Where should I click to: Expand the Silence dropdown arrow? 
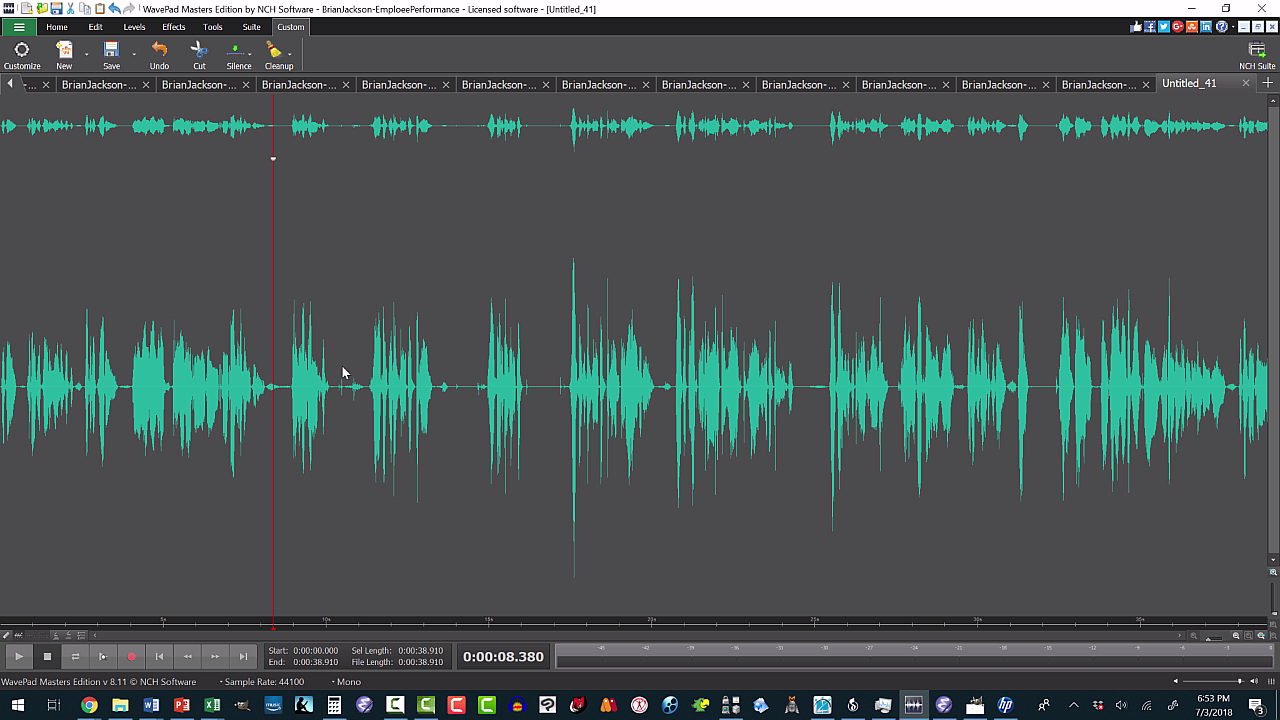pos(250,53)
